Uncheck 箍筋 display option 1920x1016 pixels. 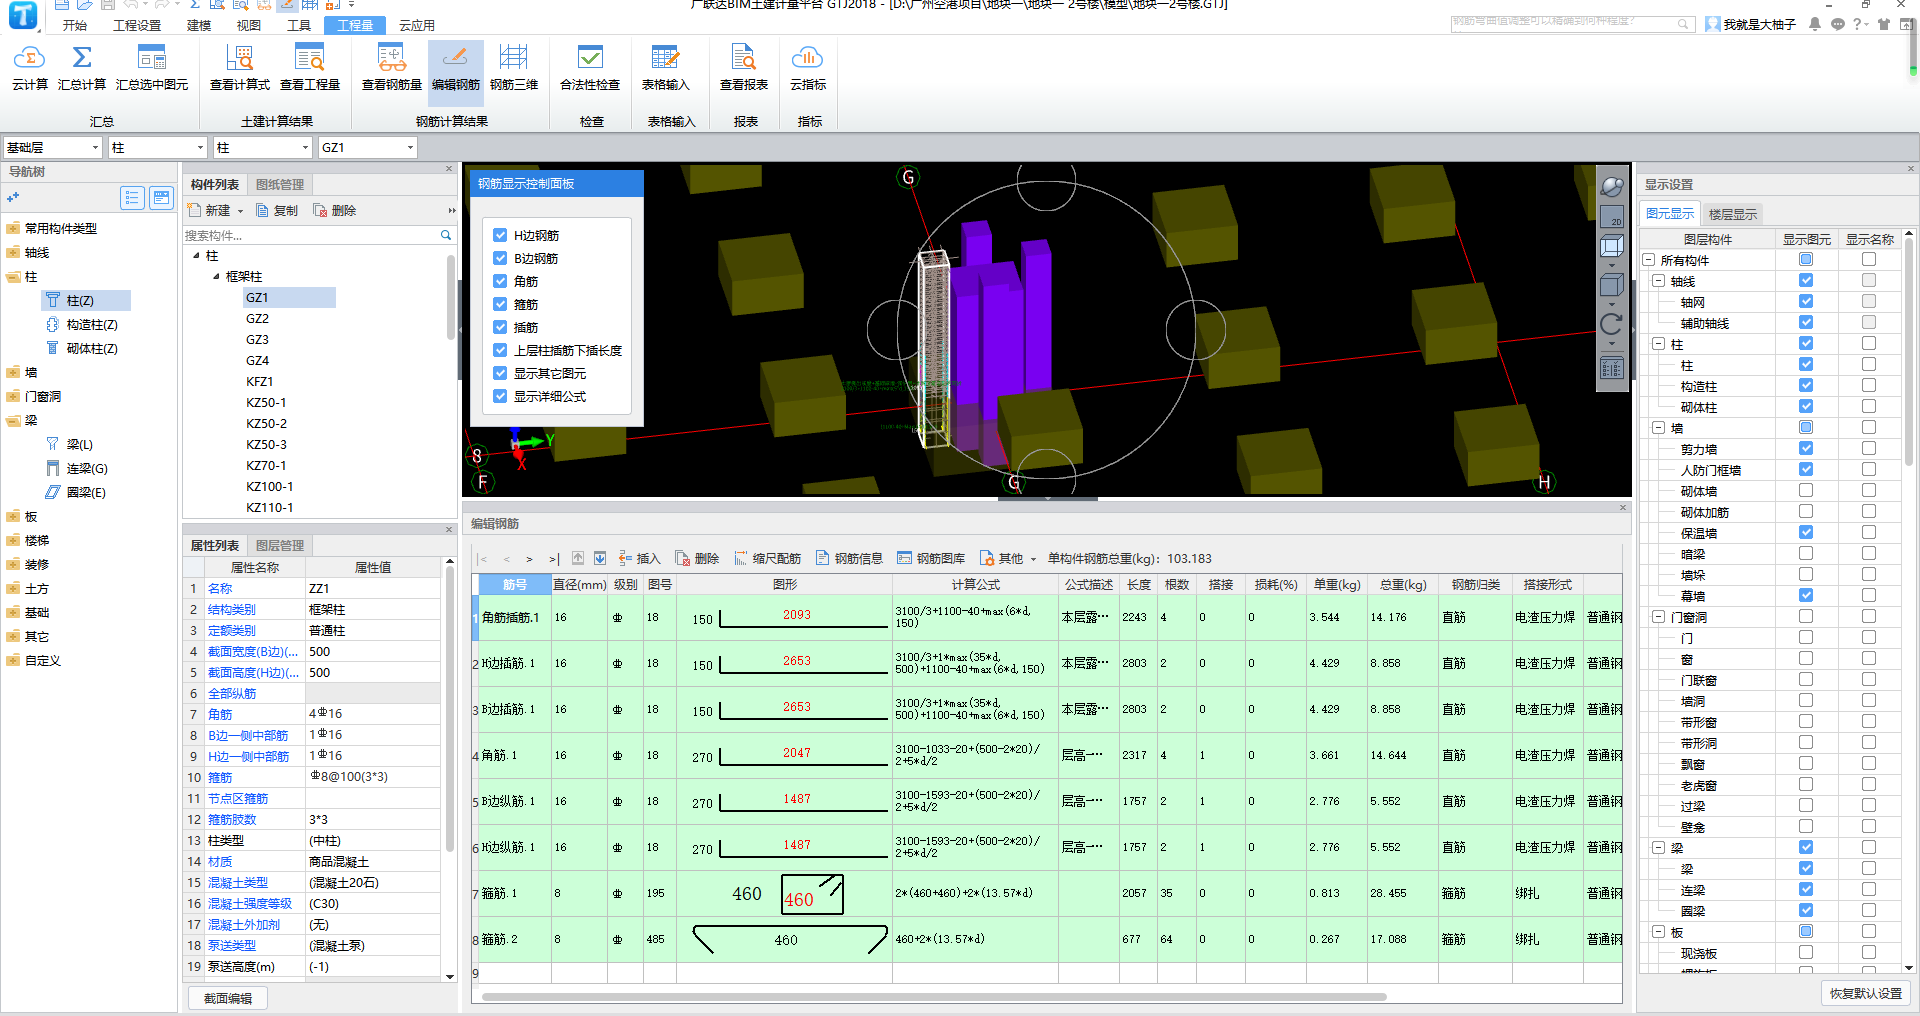point(500,304)
